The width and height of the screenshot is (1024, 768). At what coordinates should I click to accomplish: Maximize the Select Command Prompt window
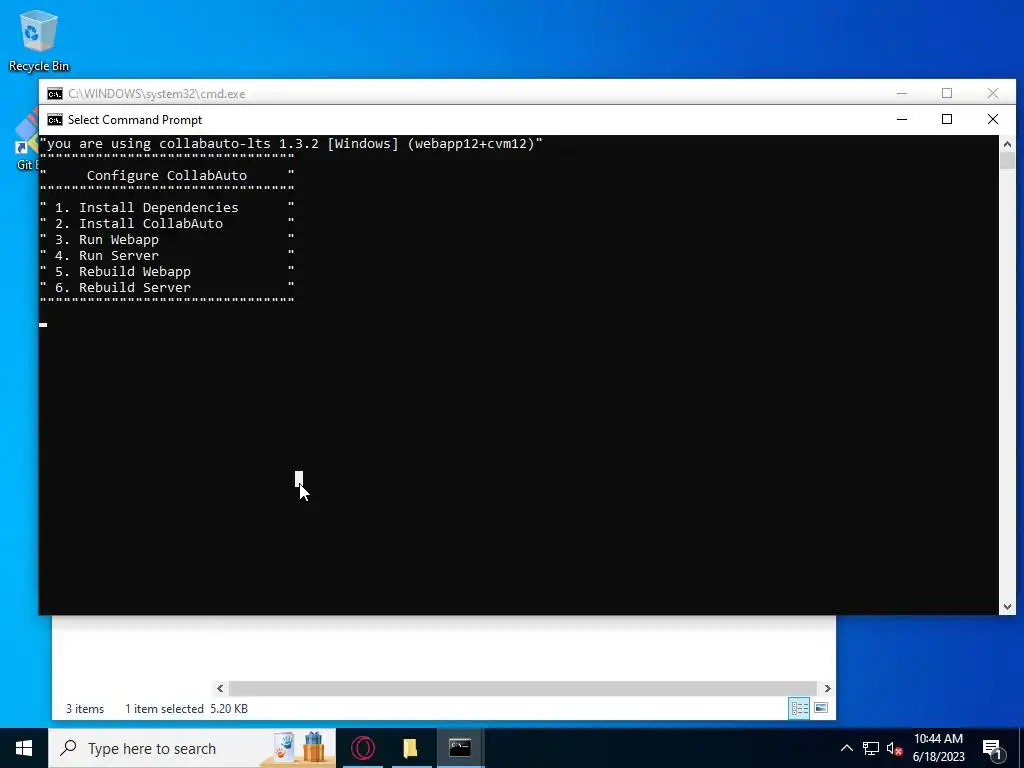[x=947, y=120]
